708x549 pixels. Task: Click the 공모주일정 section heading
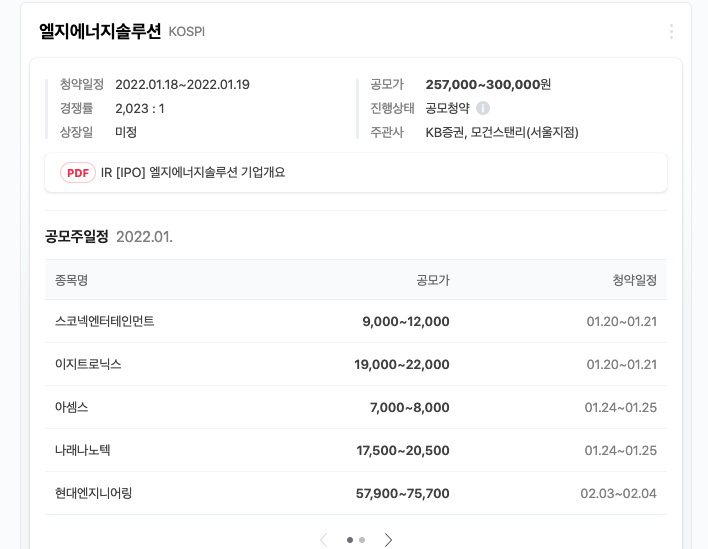click(77, 236)
